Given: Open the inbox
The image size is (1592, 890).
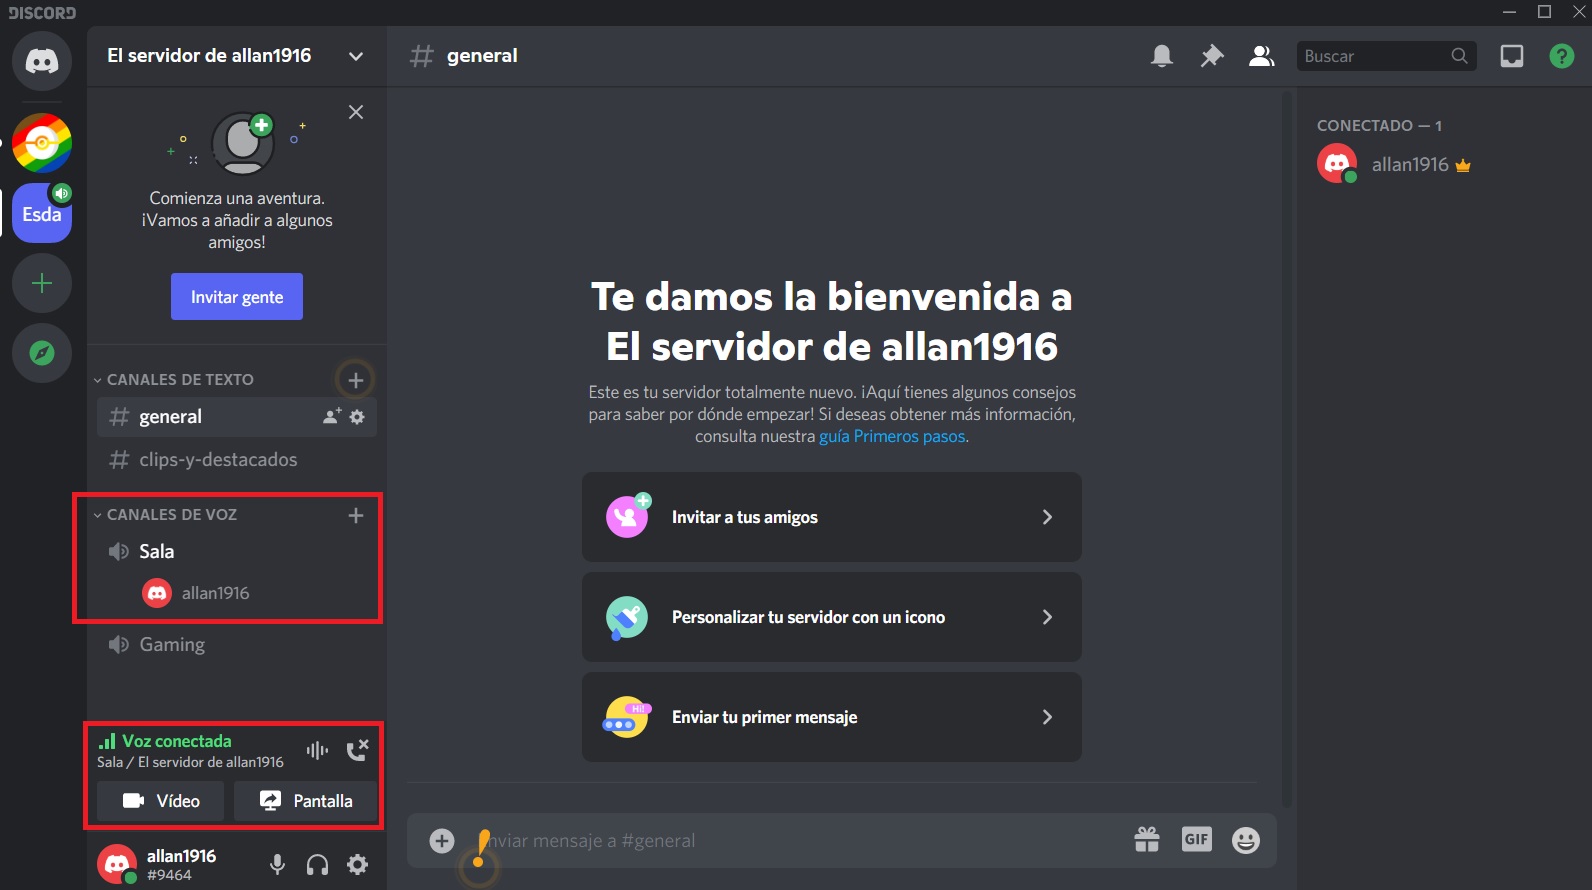Looking at the screenshot, I should pyautogui.click(x=1512, y=56).
